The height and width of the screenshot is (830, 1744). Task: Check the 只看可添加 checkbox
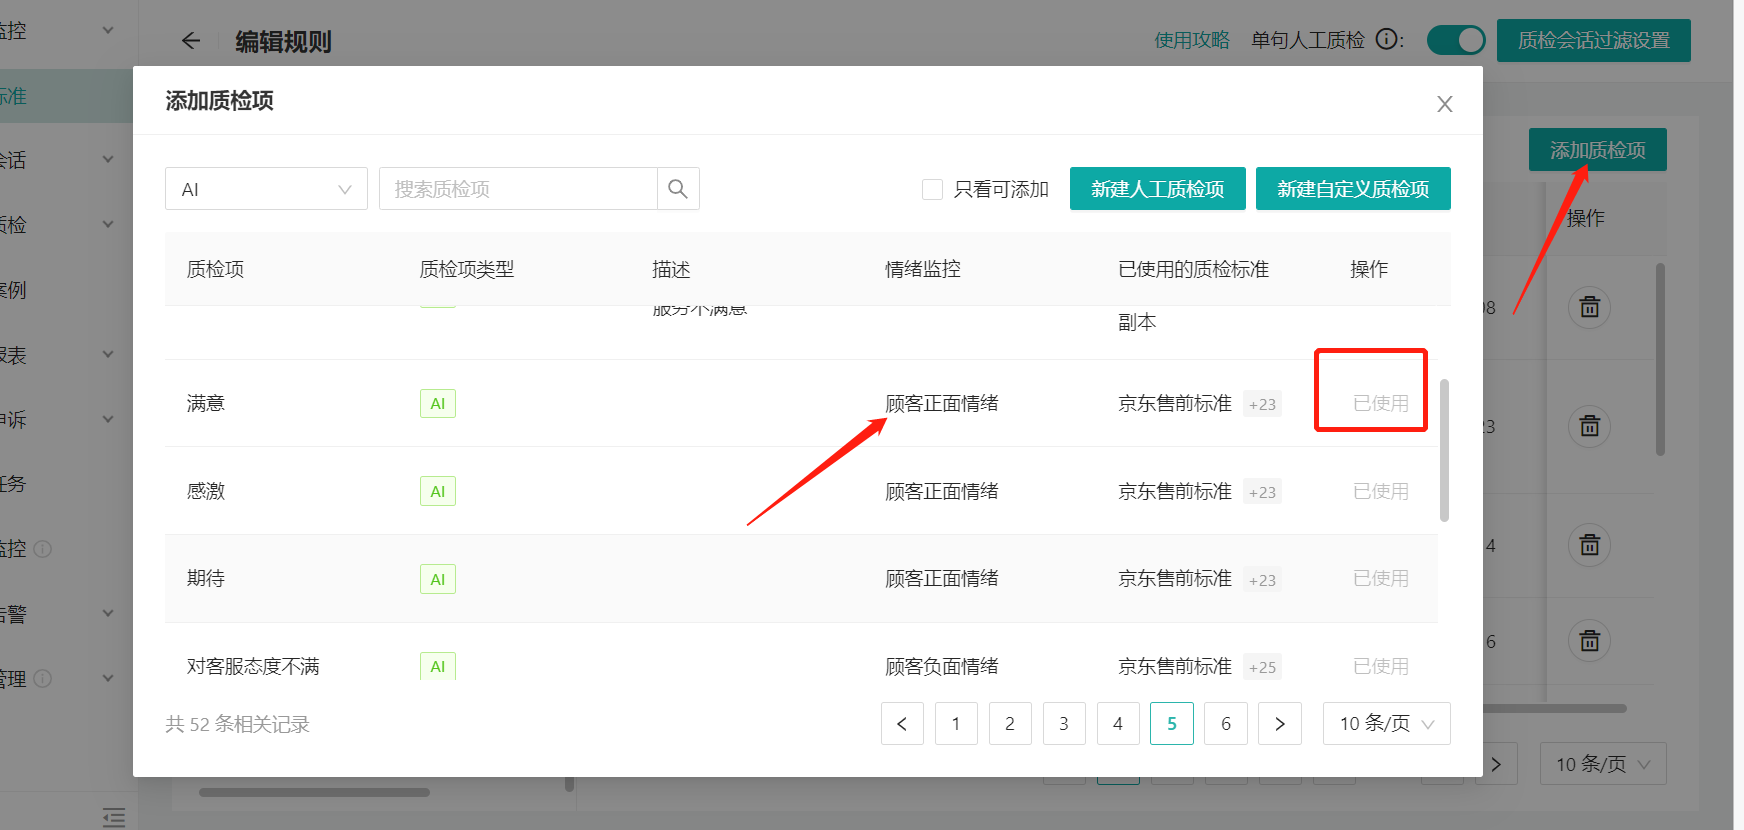932,189
